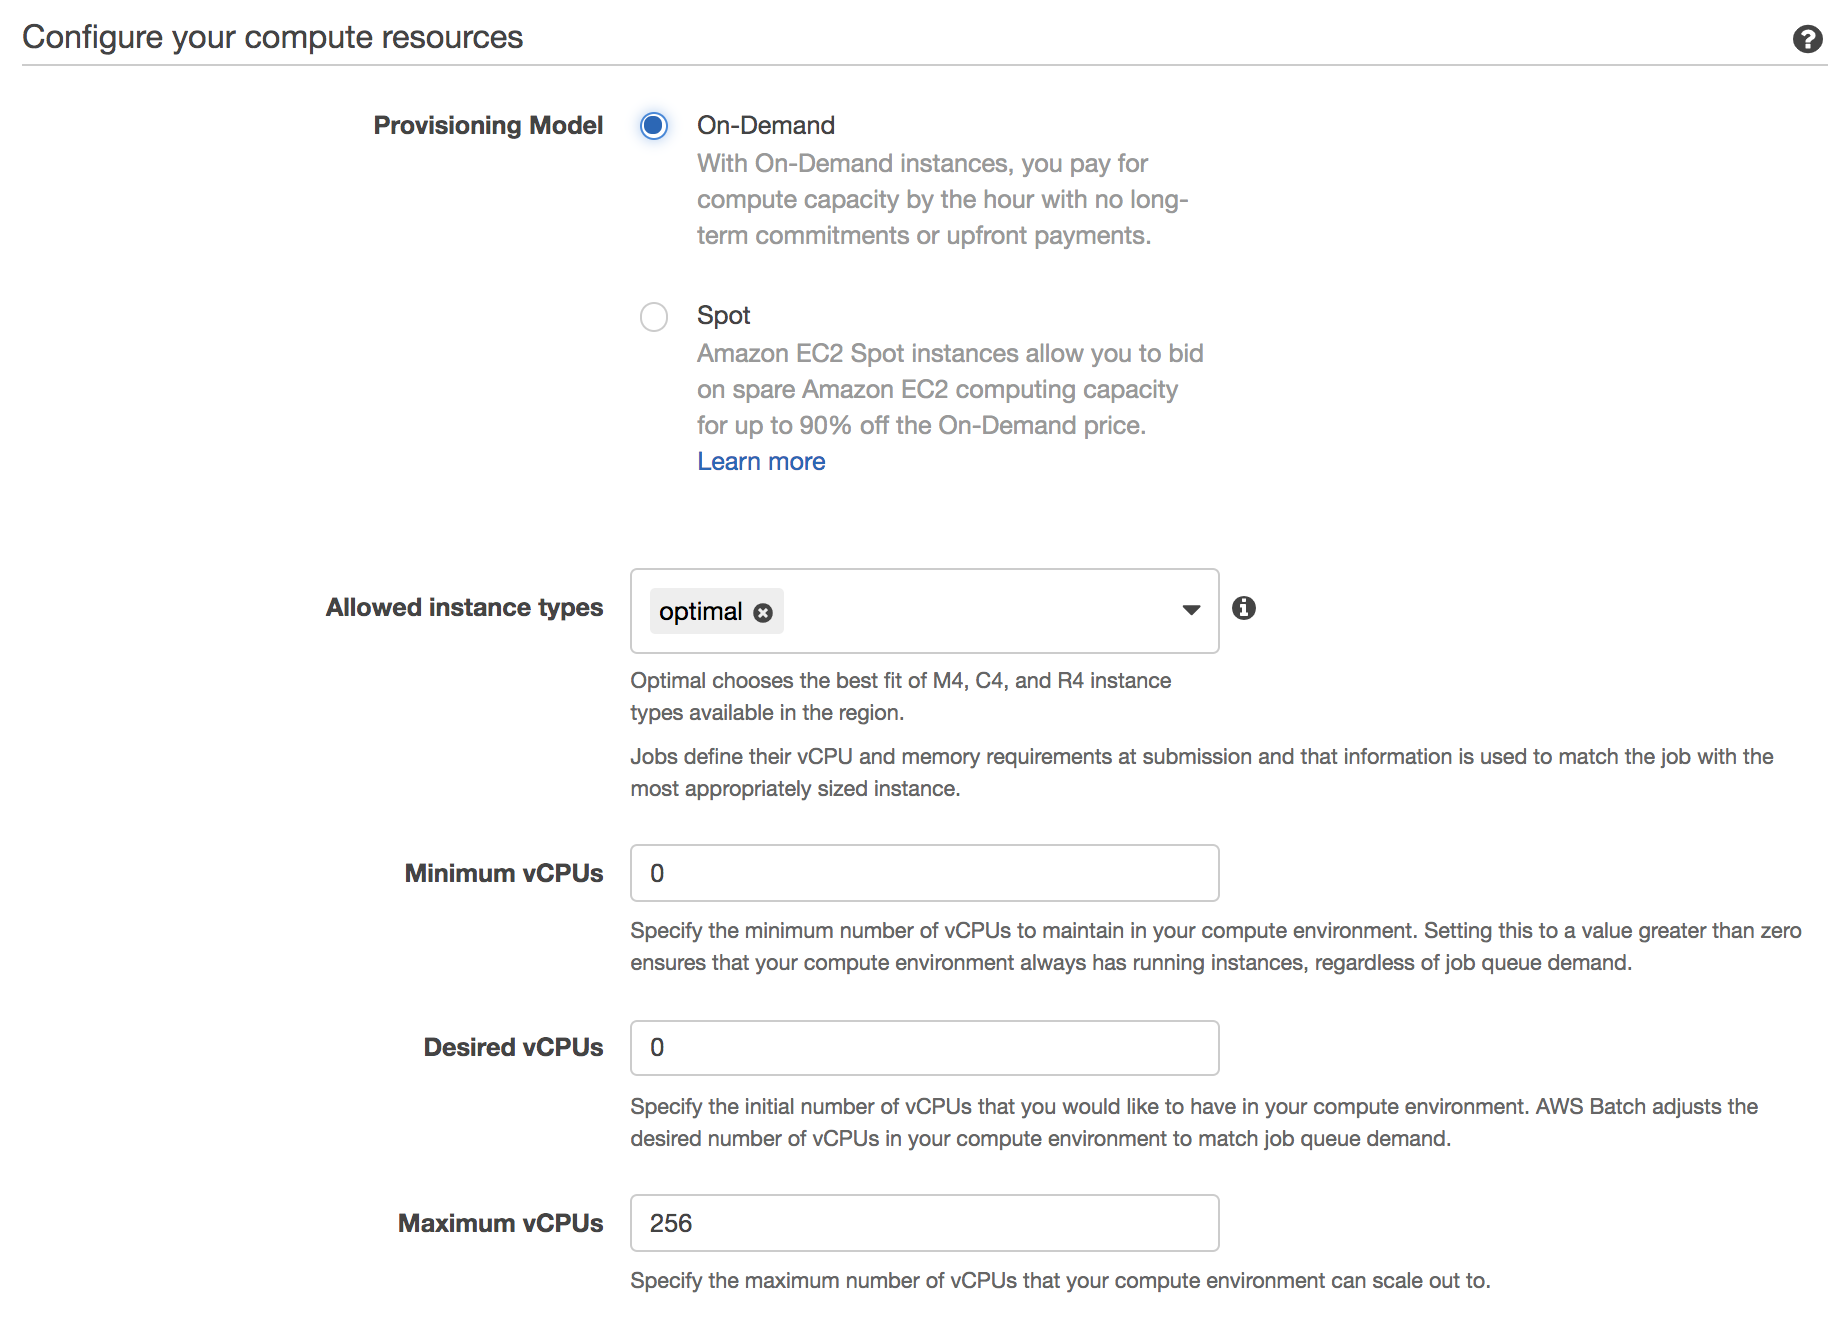The image size is (1842, 1320).
Task: Click the Desired vCPUs input field
Action: (925, 1048)
